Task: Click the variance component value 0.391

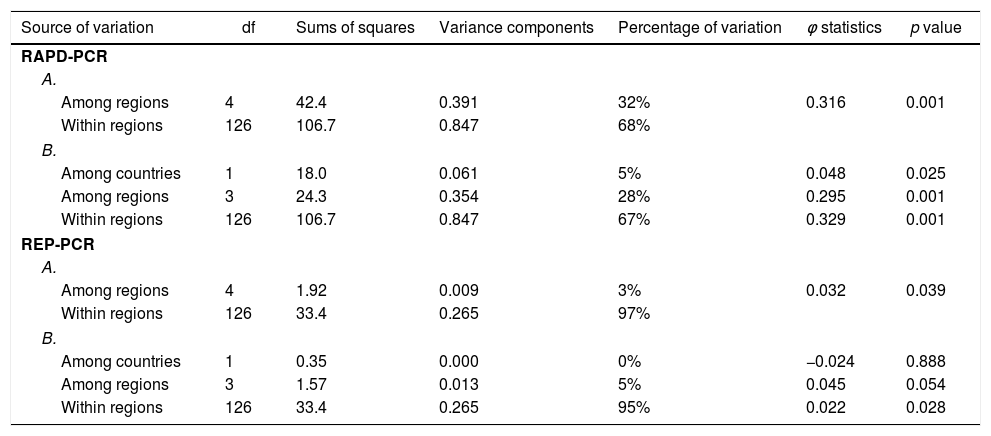Action: (x=459, y=102)
